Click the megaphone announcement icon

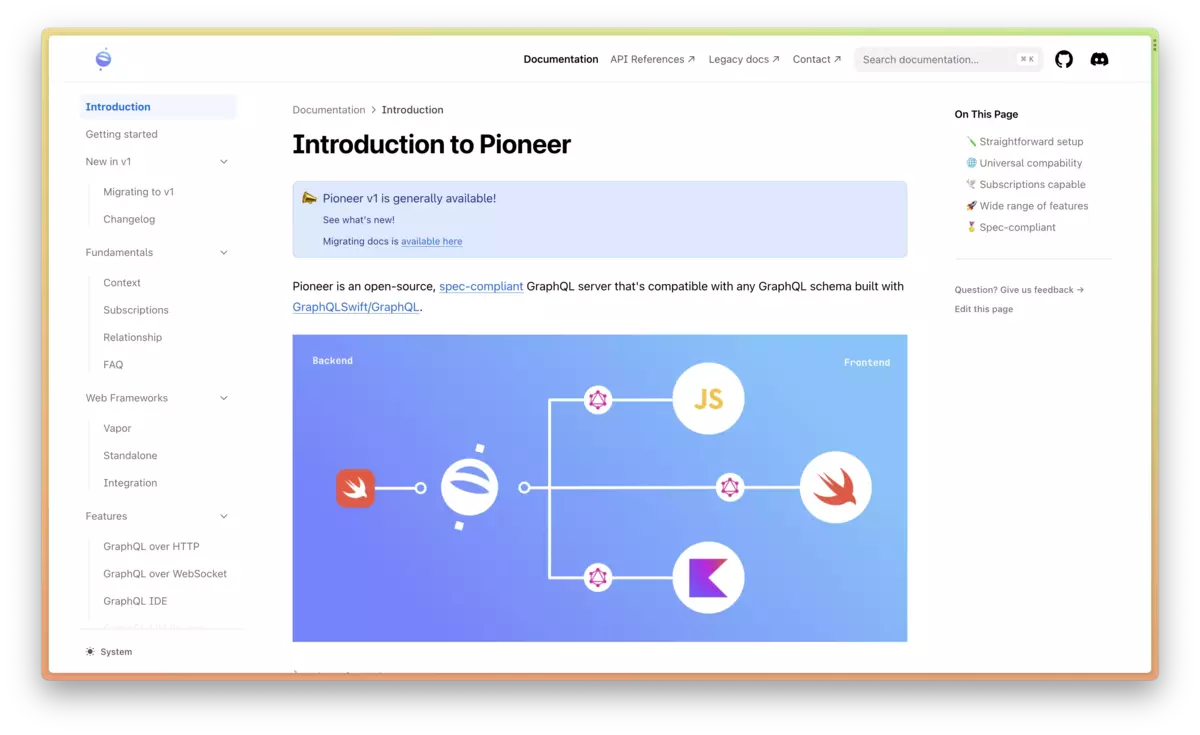pos(310,198)
